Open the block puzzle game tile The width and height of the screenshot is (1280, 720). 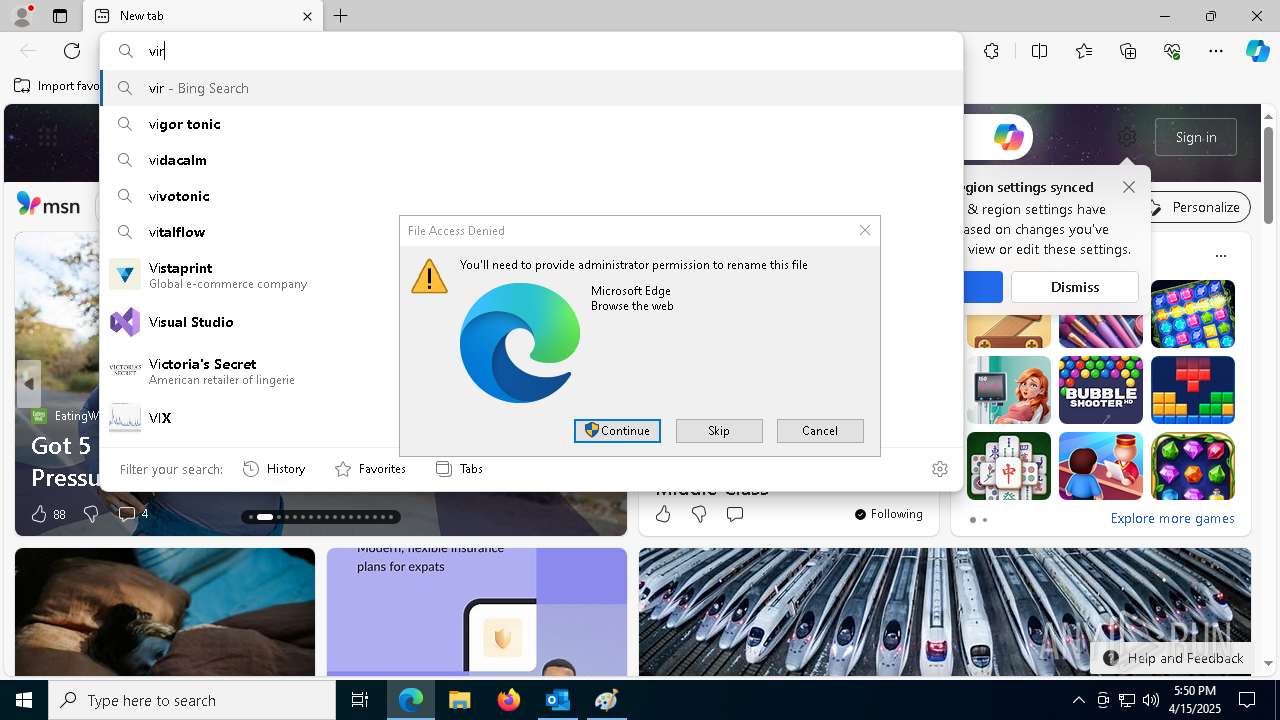point(1193,390)
